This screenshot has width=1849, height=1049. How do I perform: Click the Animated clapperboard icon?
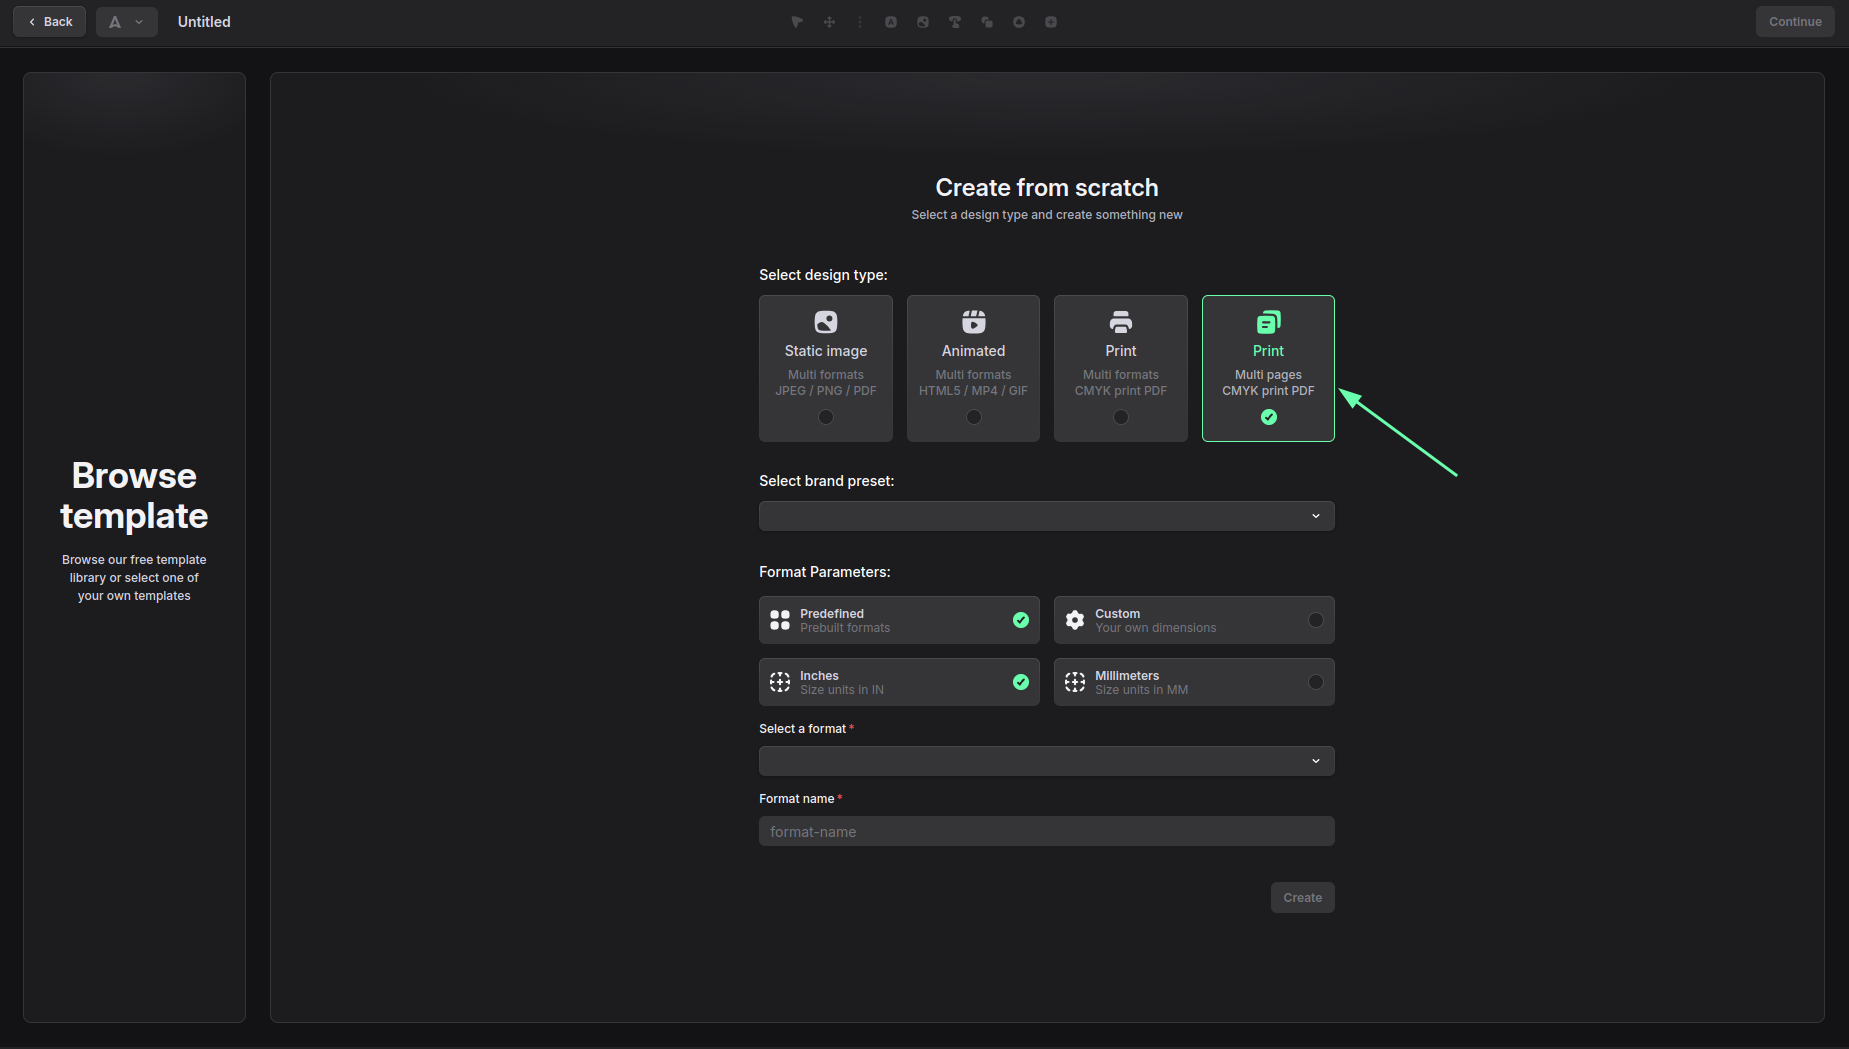pyautogui.click(x=974, y=322)
